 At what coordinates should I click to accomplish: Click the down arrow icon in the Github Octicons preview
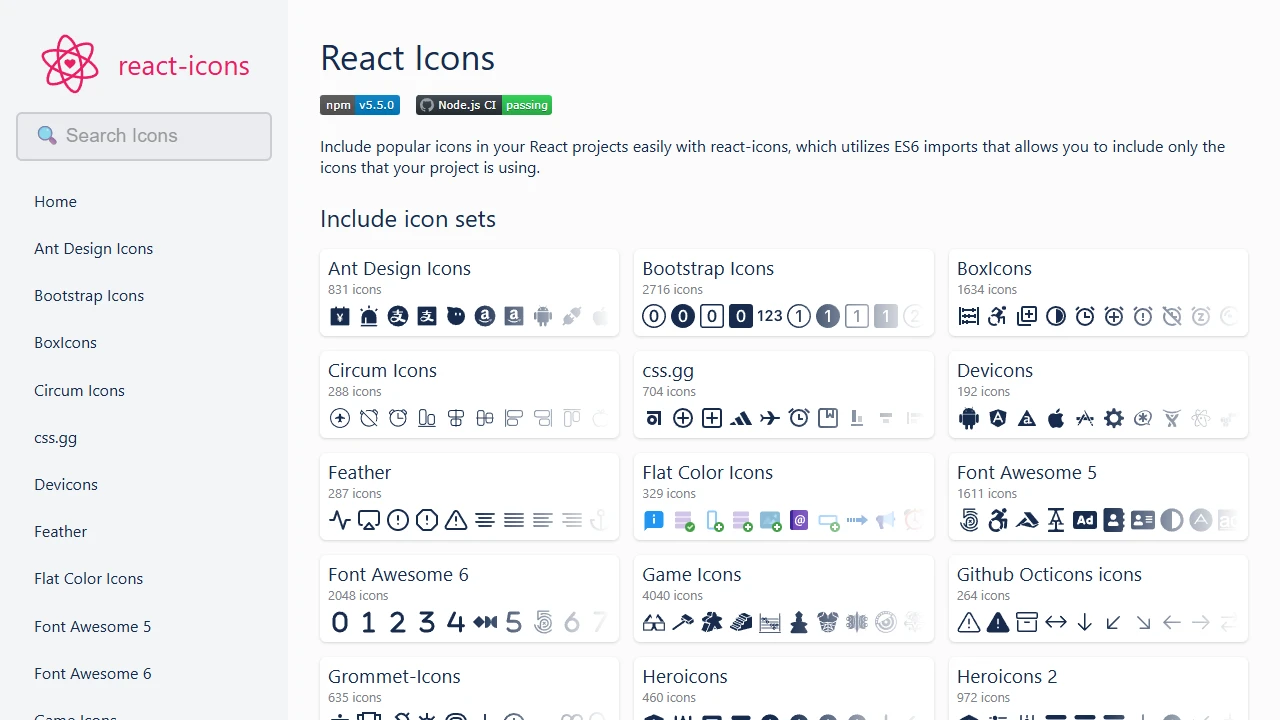[x=1084, y=622]
